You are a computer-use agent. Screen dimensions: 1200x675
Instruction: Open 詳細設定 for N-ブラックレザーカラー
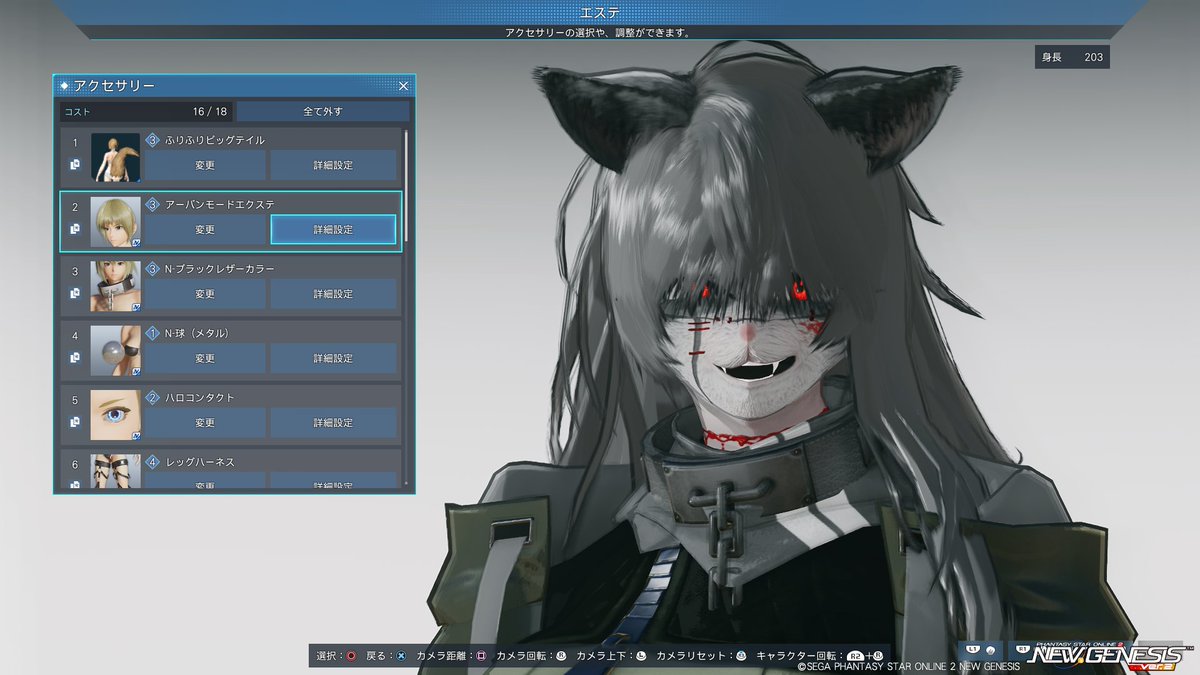333,294
